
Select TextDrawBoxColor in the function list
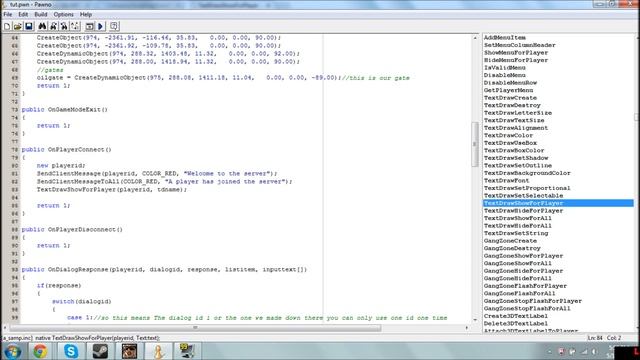514,150
